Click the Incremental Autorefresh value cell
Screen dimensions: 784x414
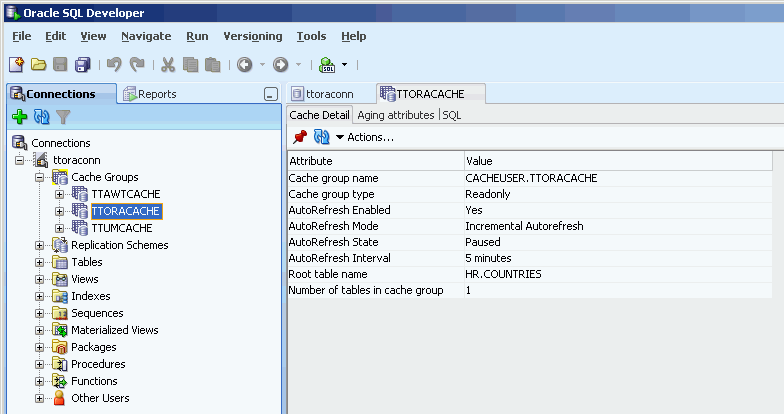click(618, 226)
